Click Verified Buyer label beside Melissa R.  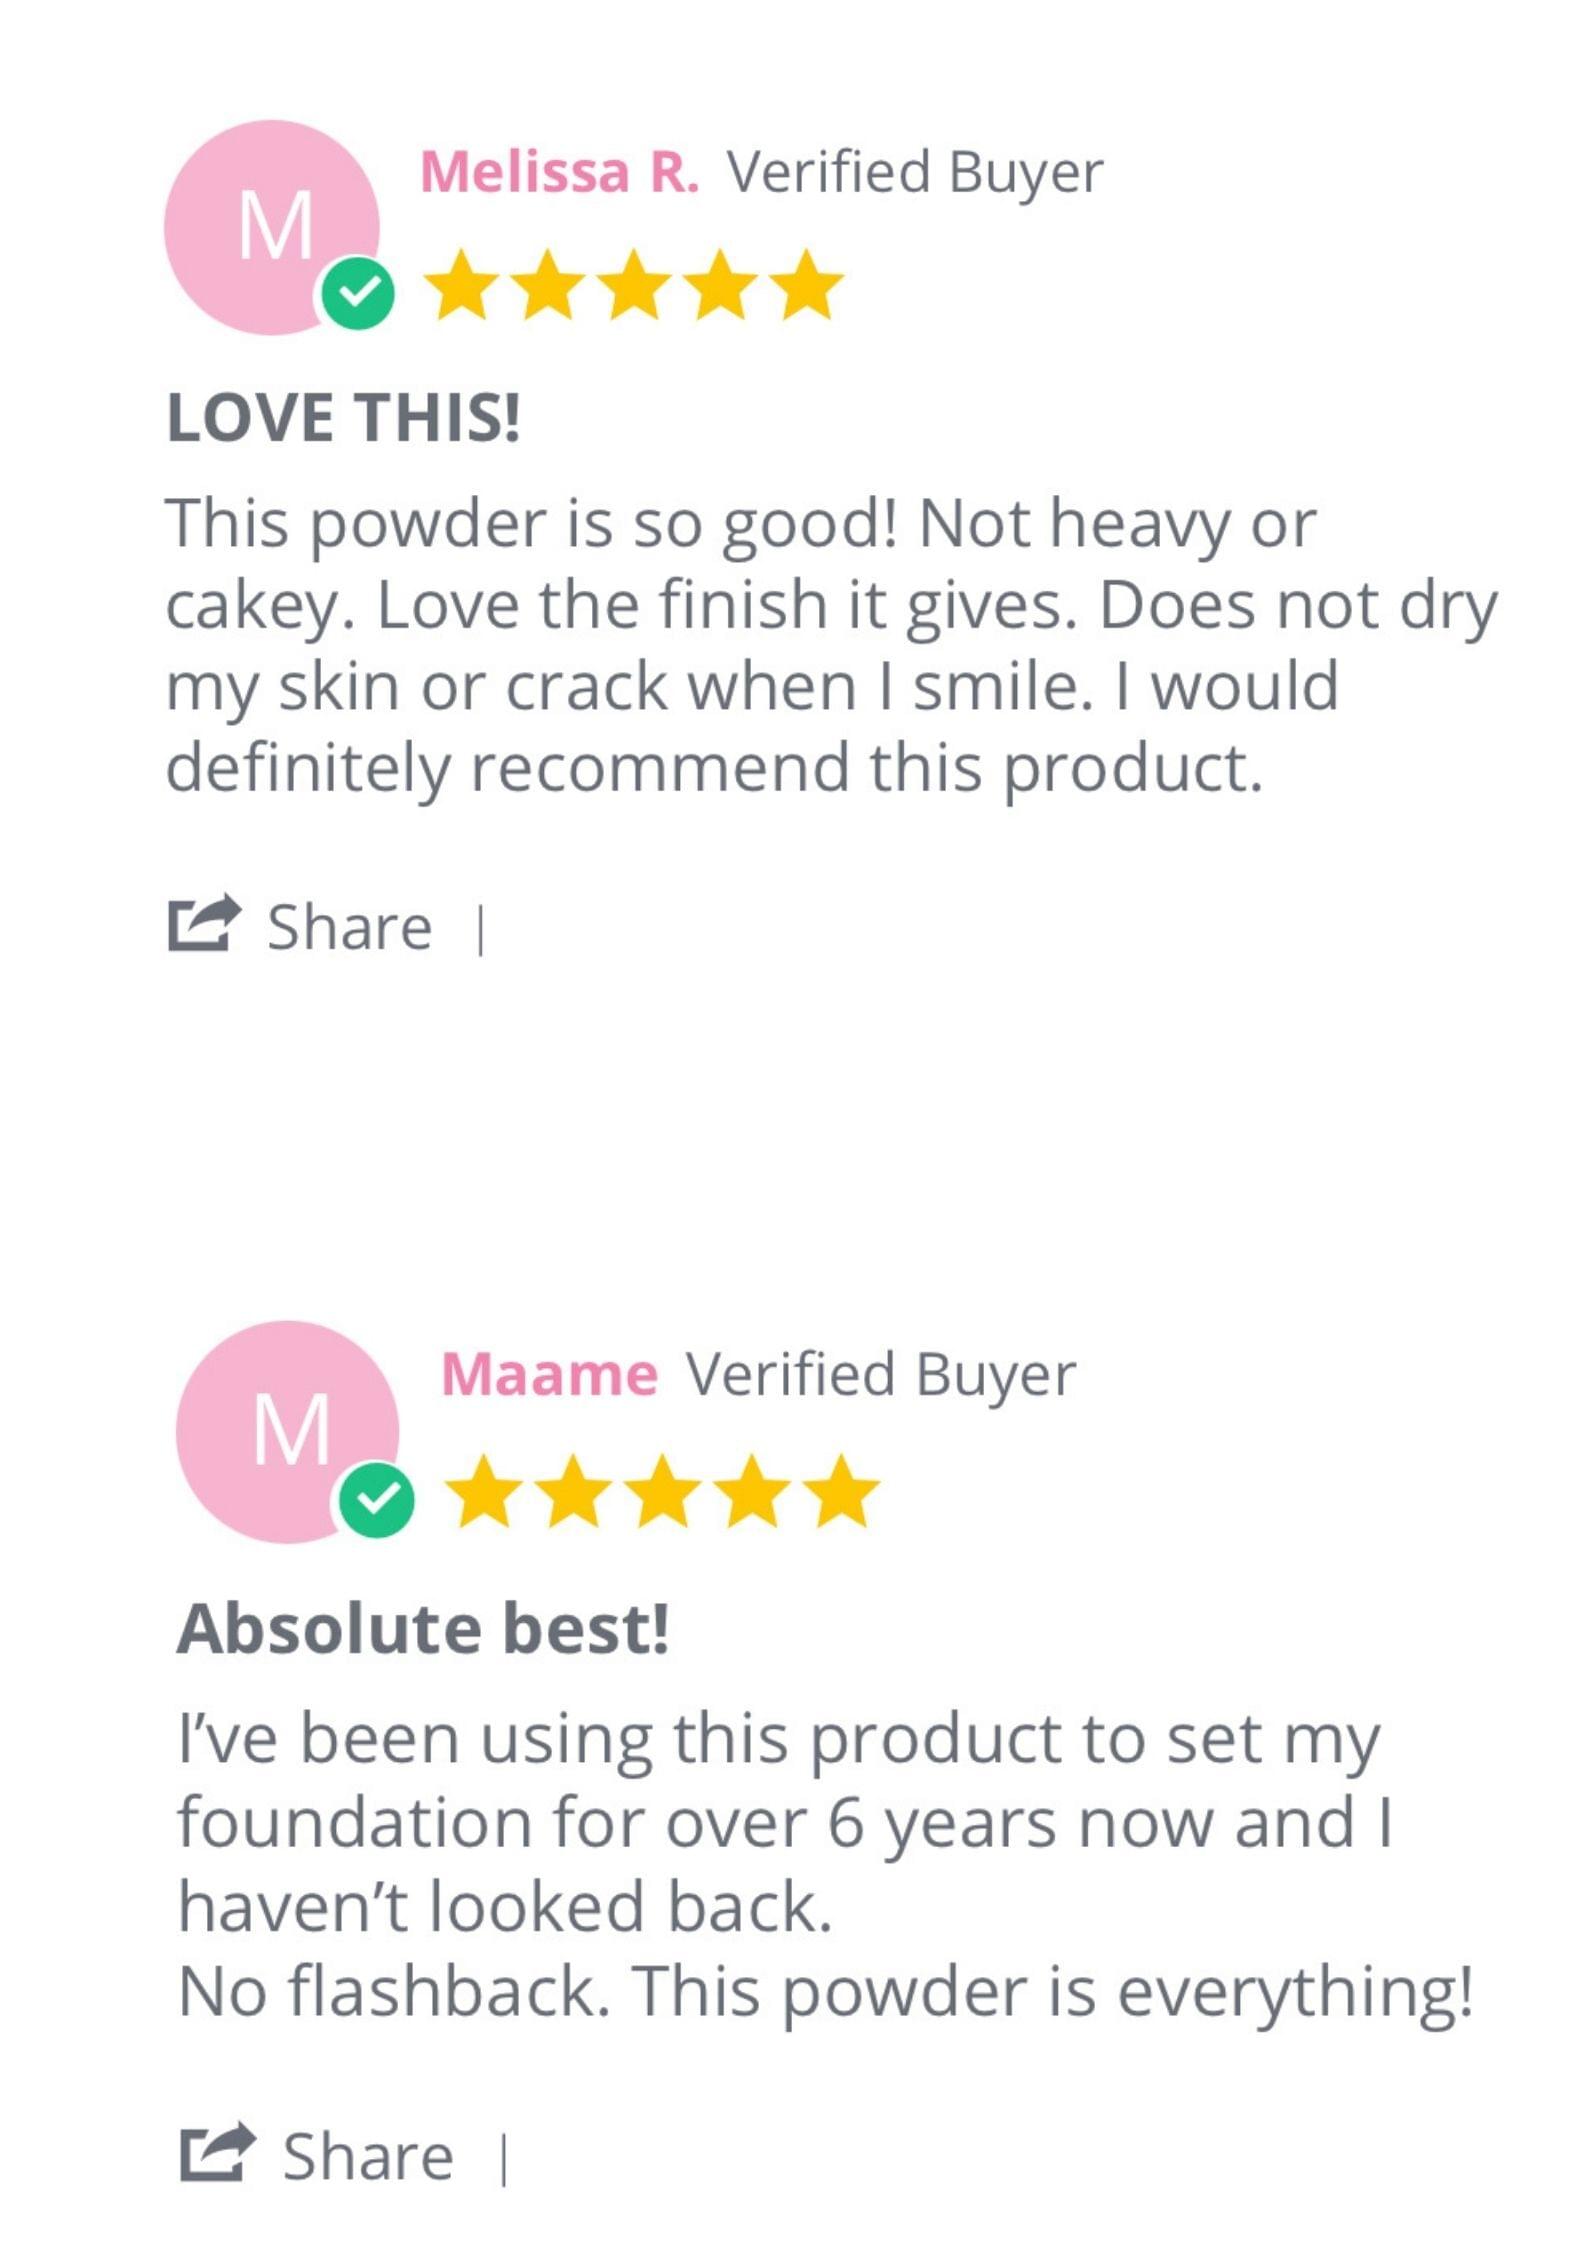tap(914, 172)
